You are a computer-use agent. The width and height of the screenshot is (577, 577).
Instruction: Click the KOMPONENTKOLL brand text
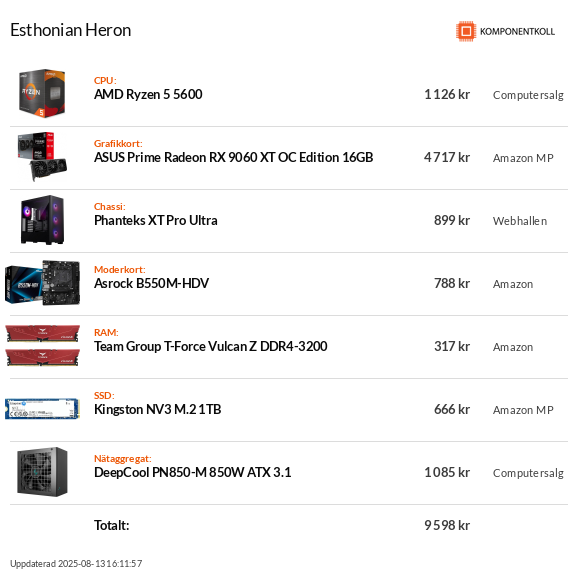point(517,32)
